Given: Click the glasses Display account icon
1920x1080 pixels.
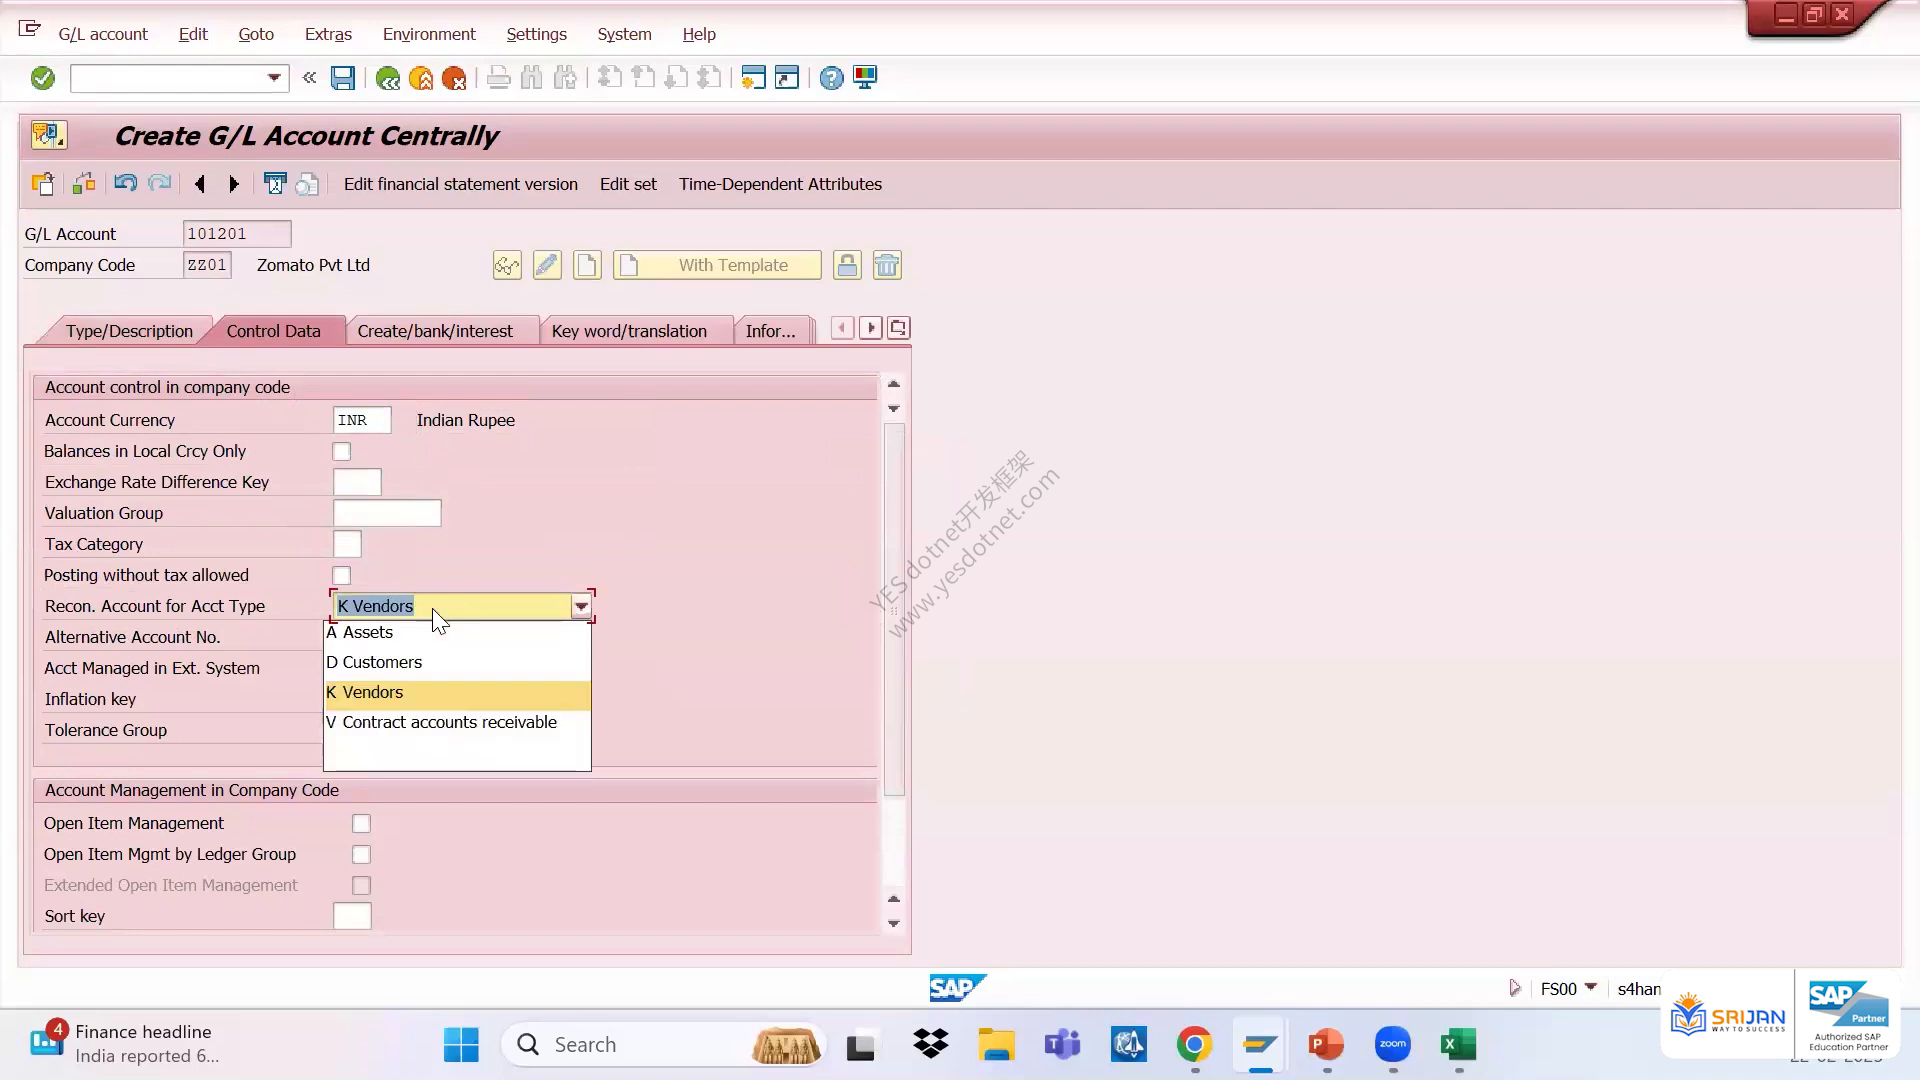Looking at the screenshot, I should (x=507, y=265).
